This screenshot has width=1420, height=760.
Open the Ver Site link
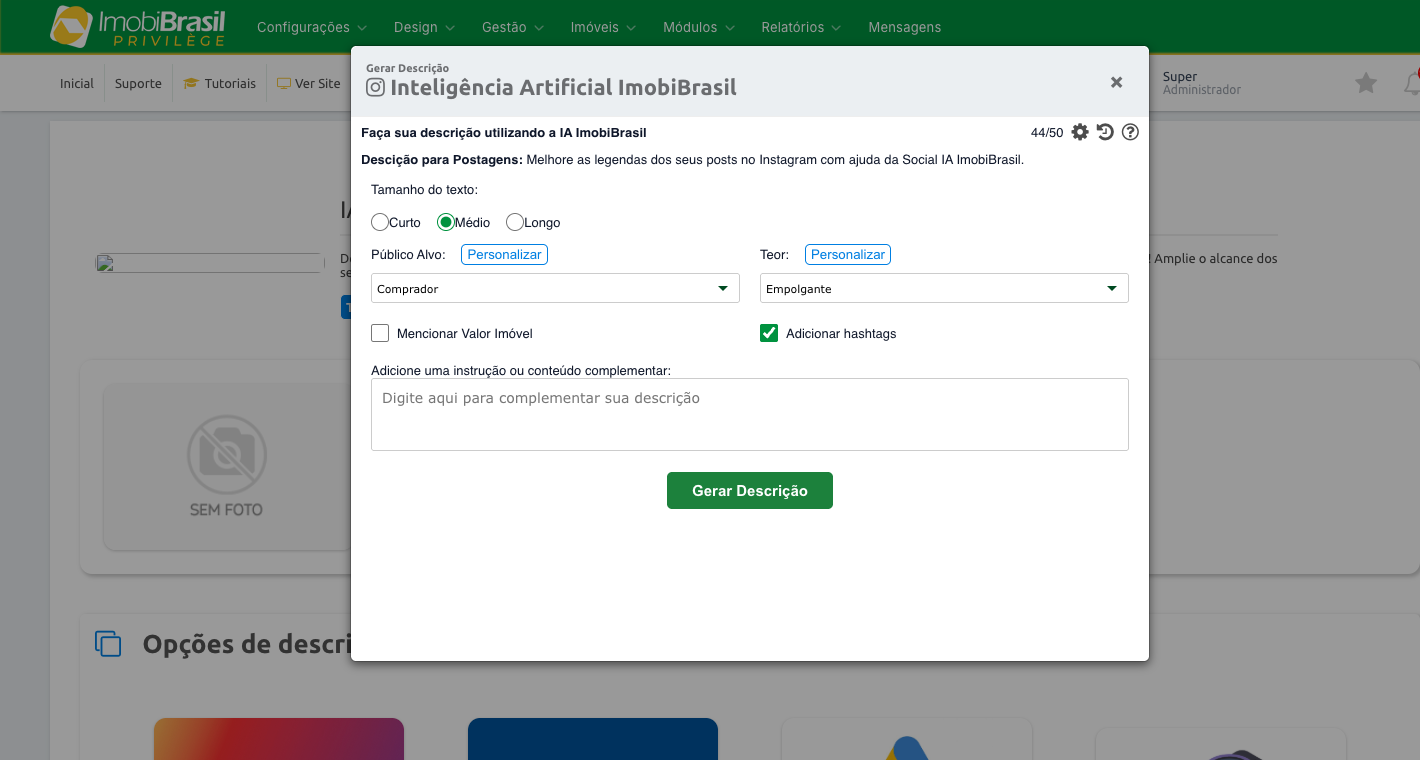309,83
